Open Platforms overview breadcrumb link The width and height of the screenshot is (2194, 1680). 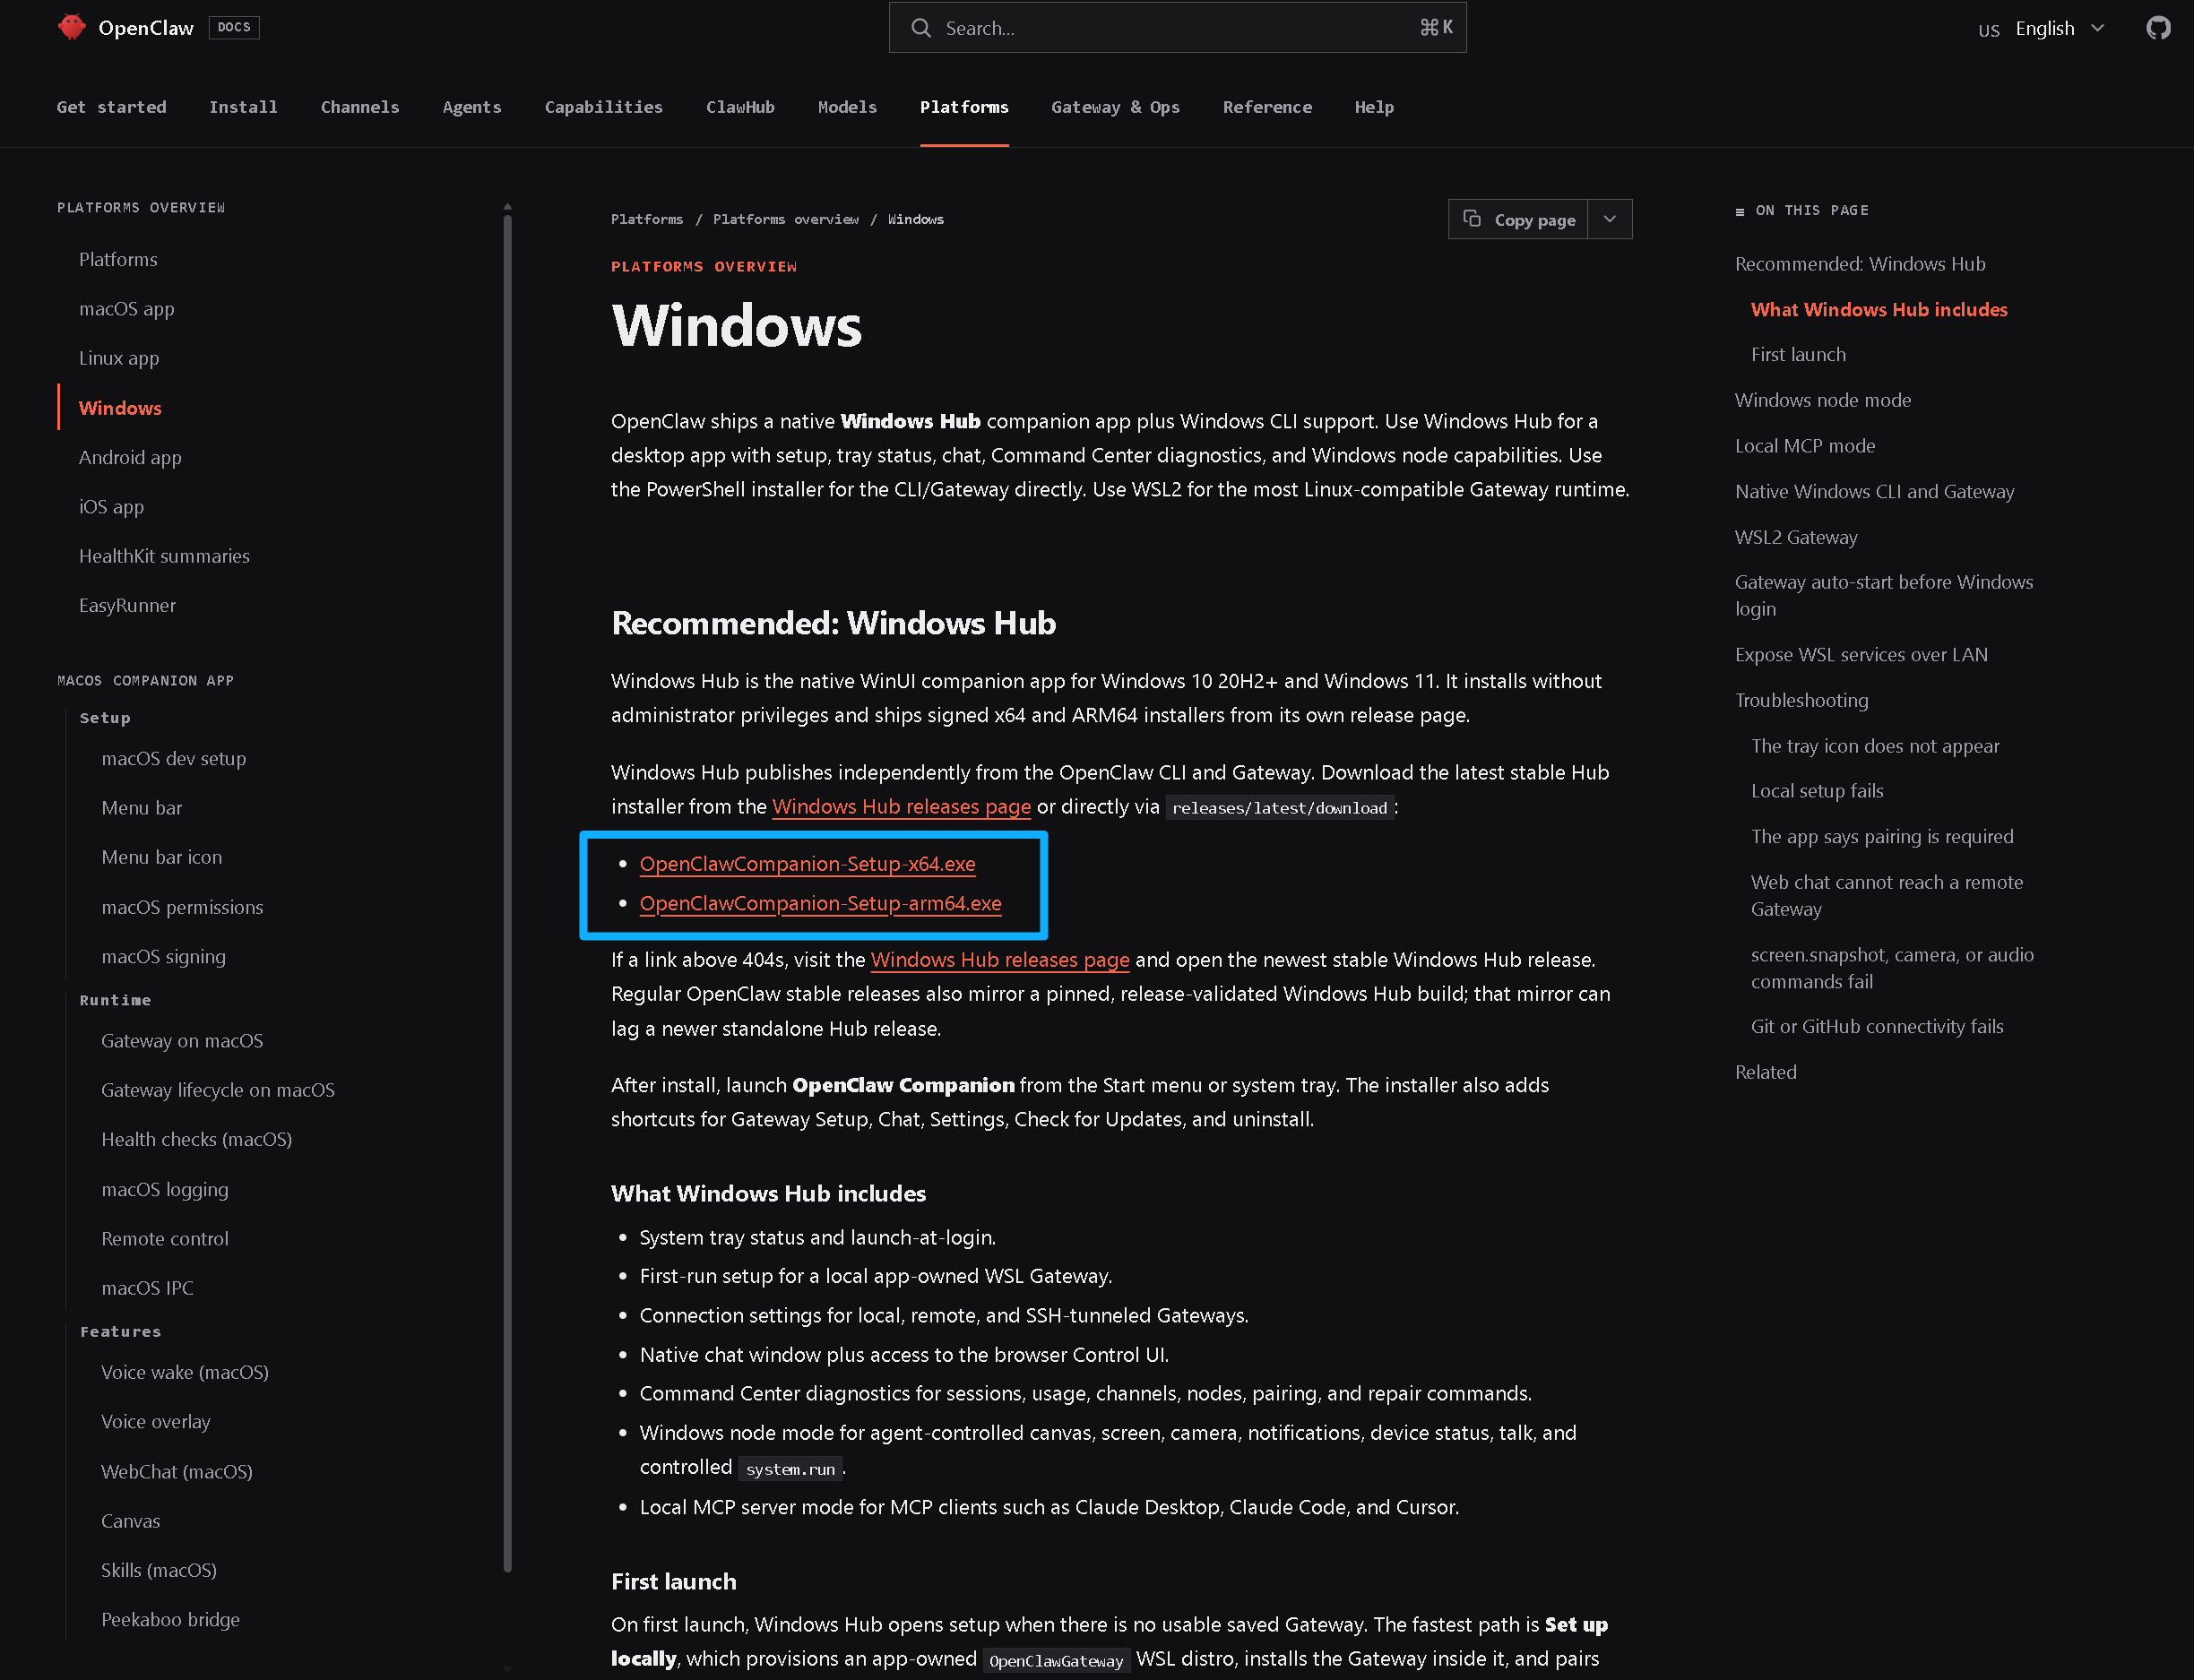(785, 219)
